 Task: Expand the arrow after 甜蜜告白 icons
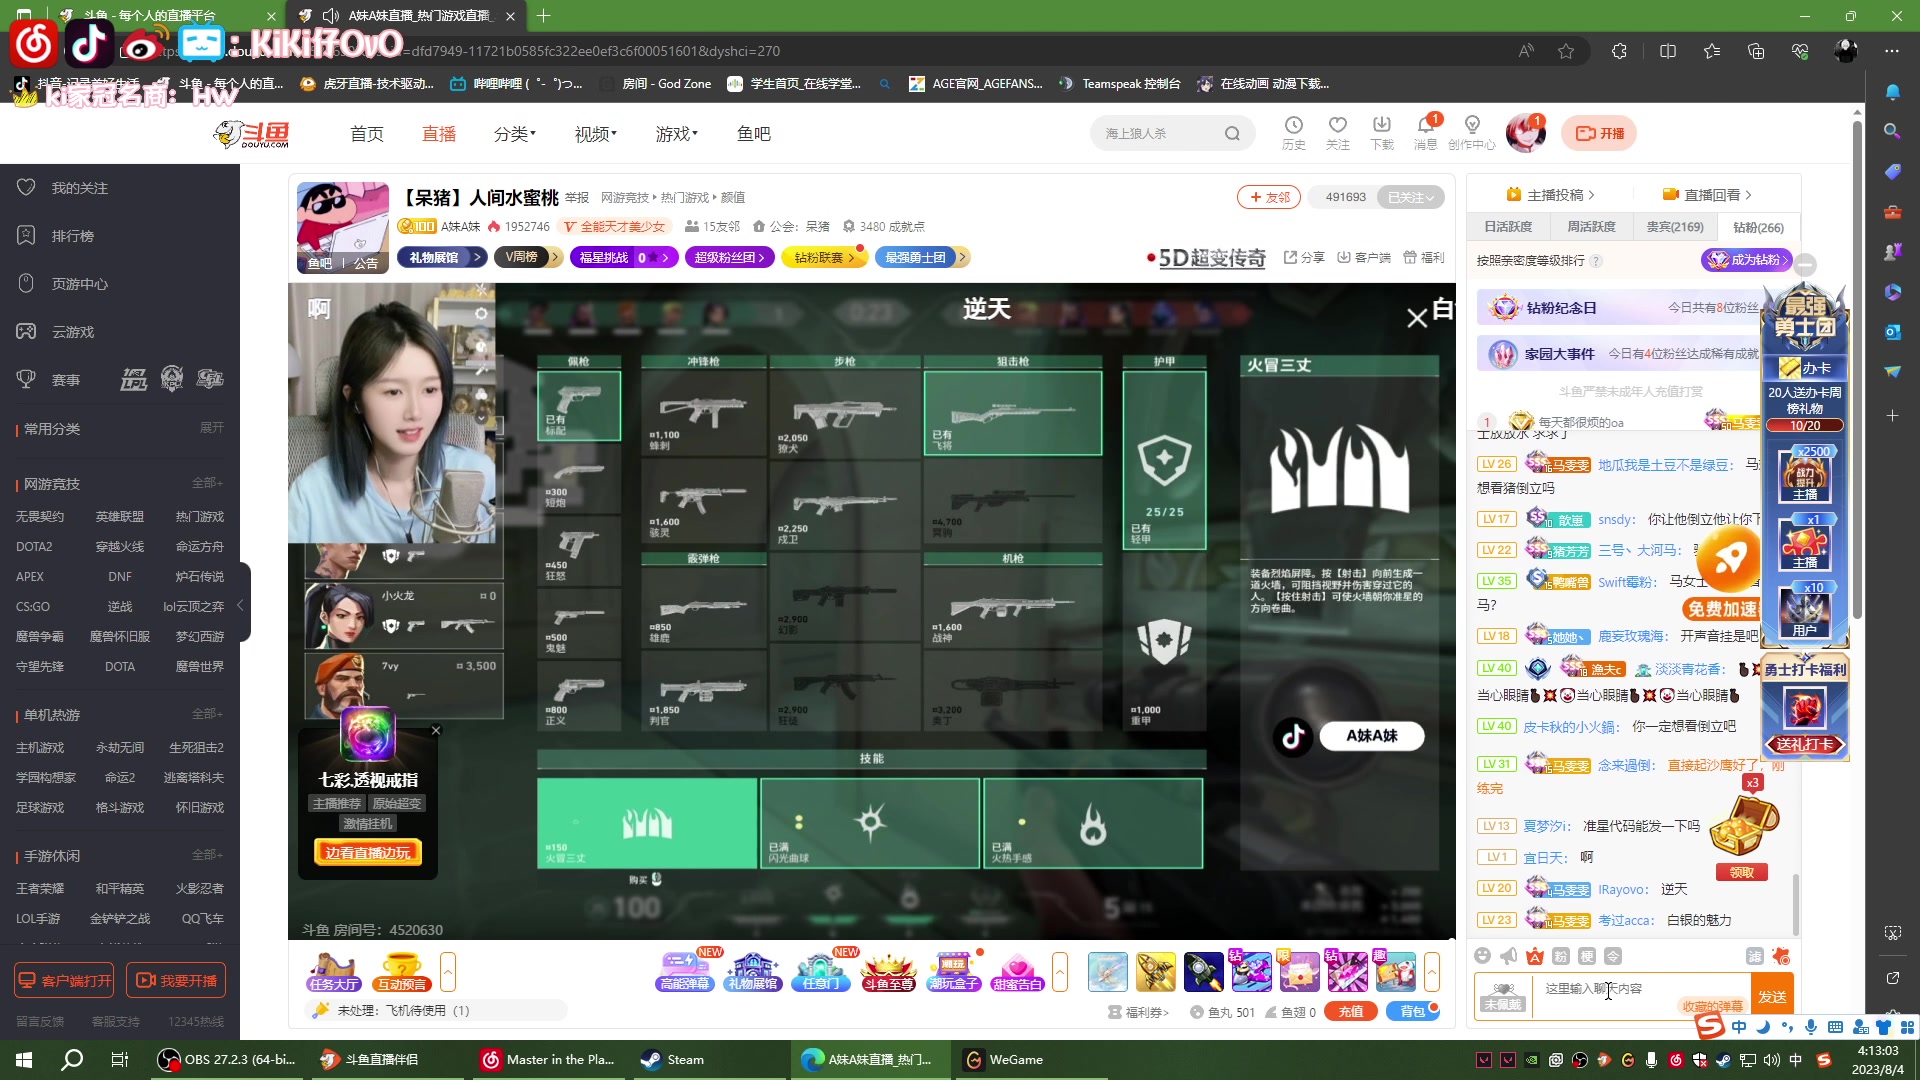pos(1060,971)
